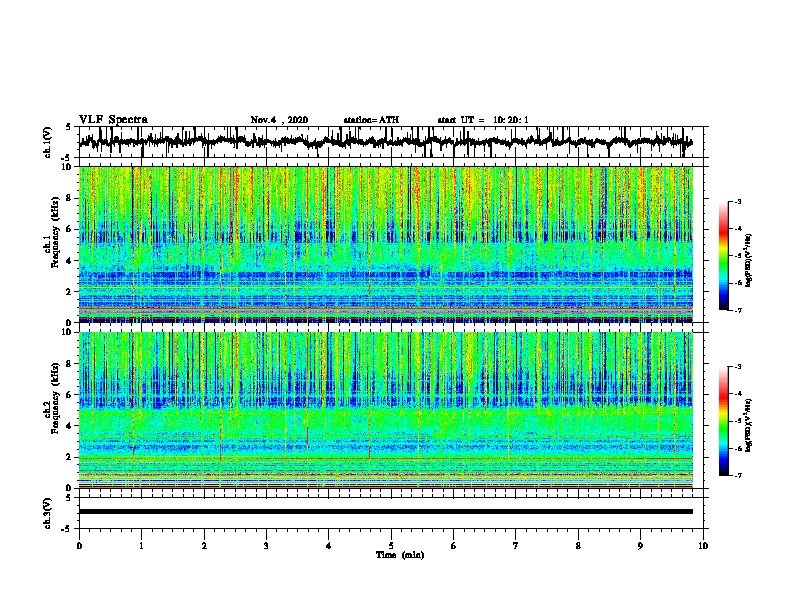
Task: Click time axis tick label "5"
Action: 391,546
